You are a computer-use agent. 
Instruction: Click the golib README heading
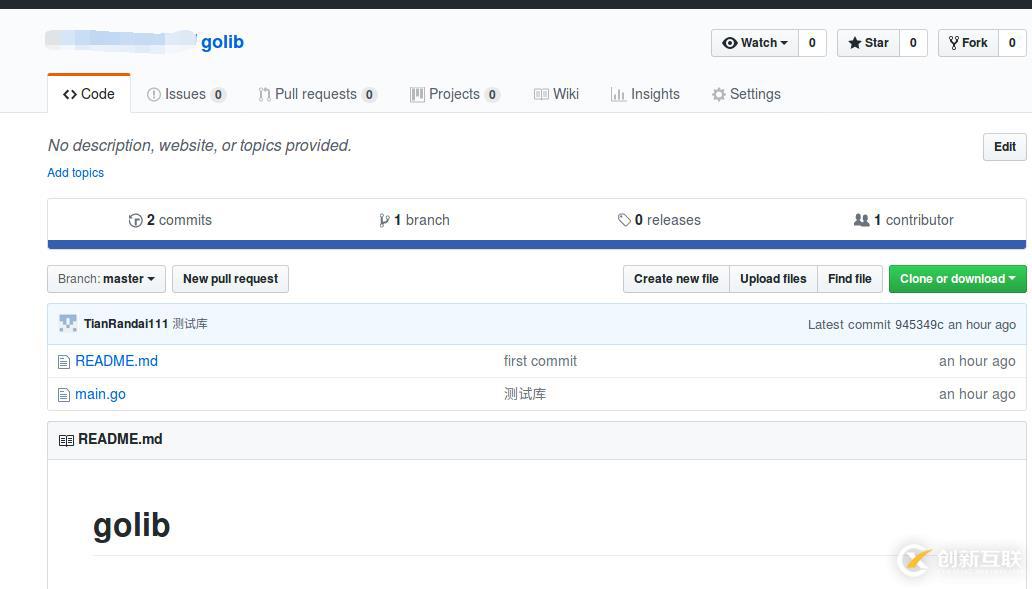point(132,525)
